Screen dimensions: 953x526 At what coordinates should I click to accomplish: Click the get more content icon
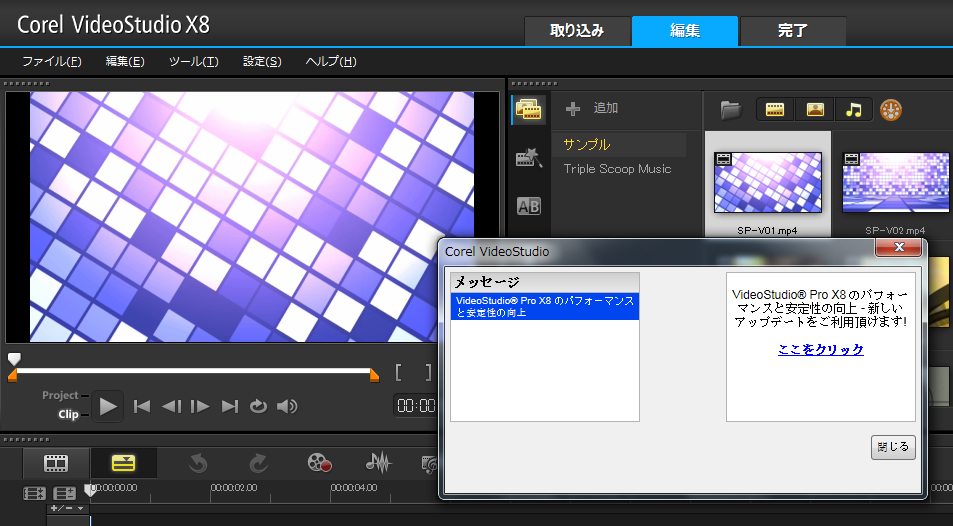[891, 109]
